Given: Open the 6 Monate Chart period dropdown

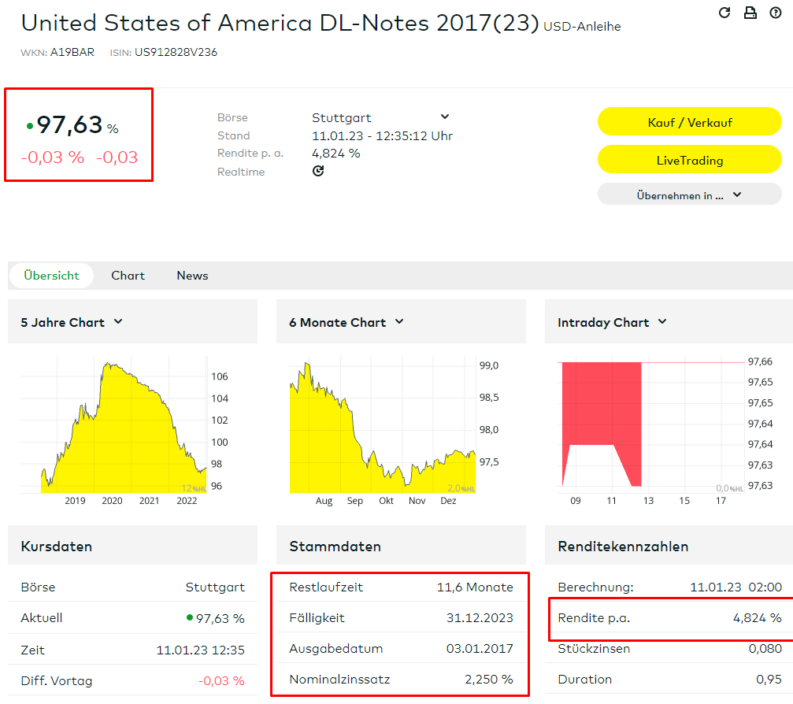Looking at the screenshot, I should pos(399,322).
